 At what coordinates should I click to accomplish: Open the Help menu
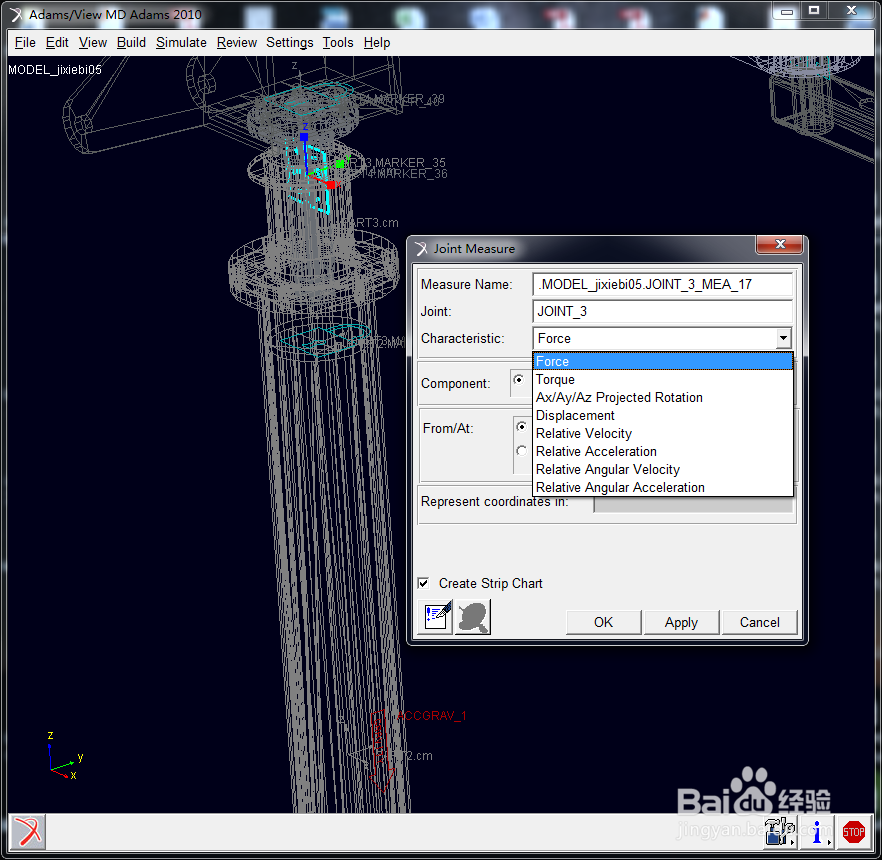(x=377, y=43)
